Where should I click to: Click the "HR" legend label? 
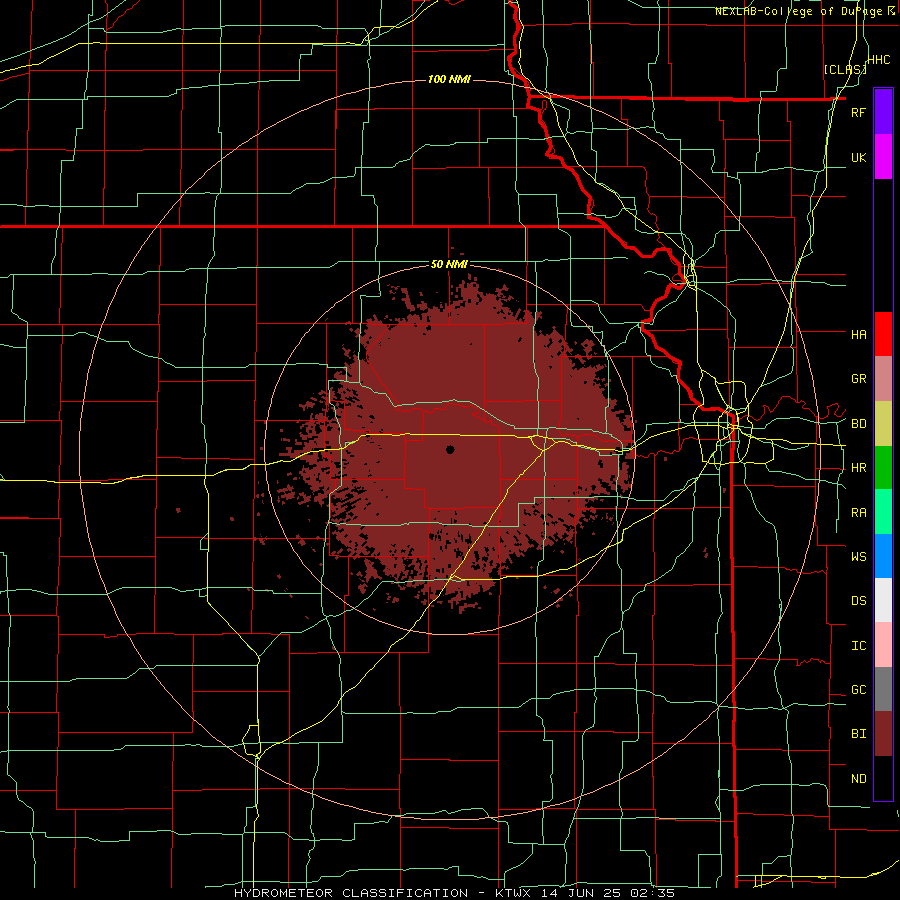point(858,468)
